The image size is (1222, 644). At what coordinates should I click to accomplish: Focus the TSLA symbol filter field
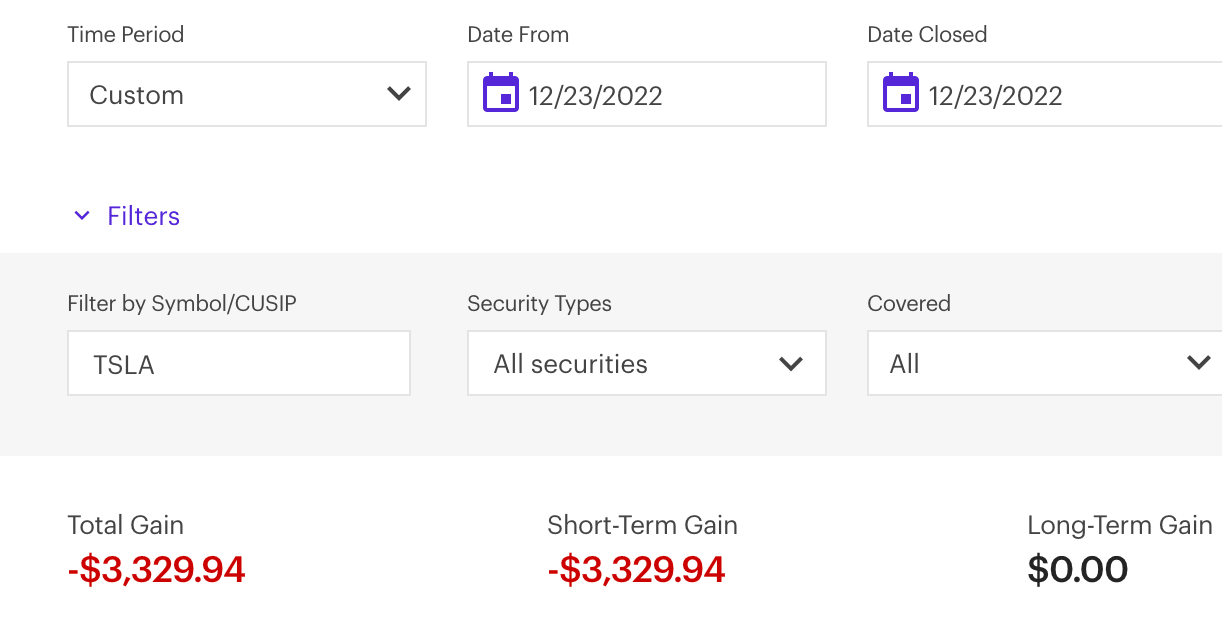point(238,364)
